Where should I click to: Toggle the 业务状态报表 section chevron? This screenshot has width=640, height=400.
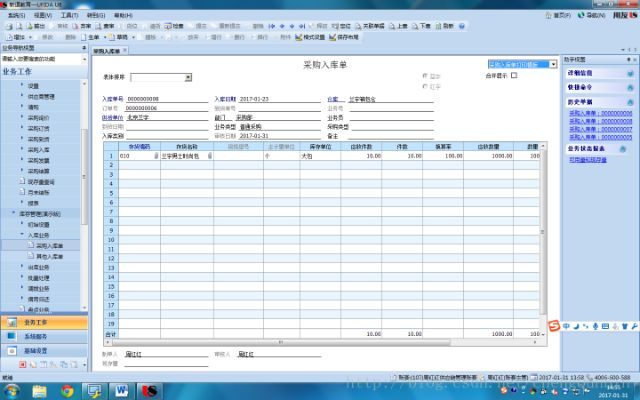(623, 149)
